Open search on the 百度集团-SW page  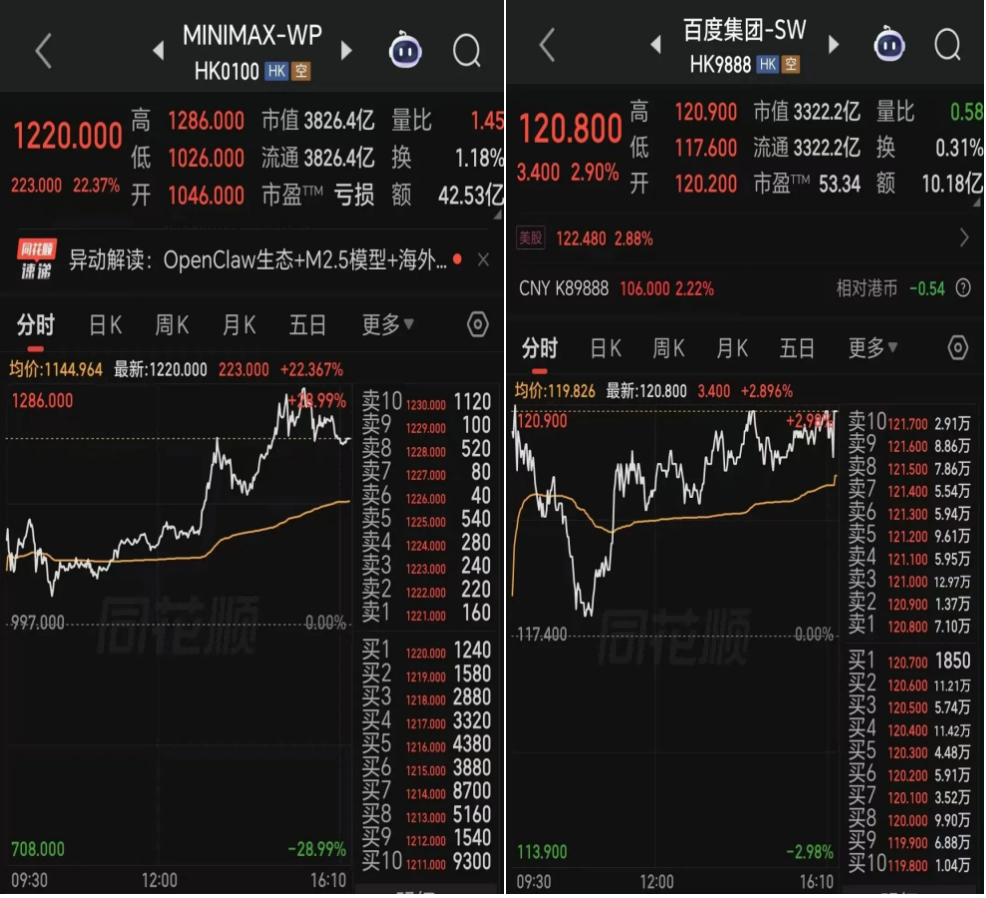click(947, 45)
